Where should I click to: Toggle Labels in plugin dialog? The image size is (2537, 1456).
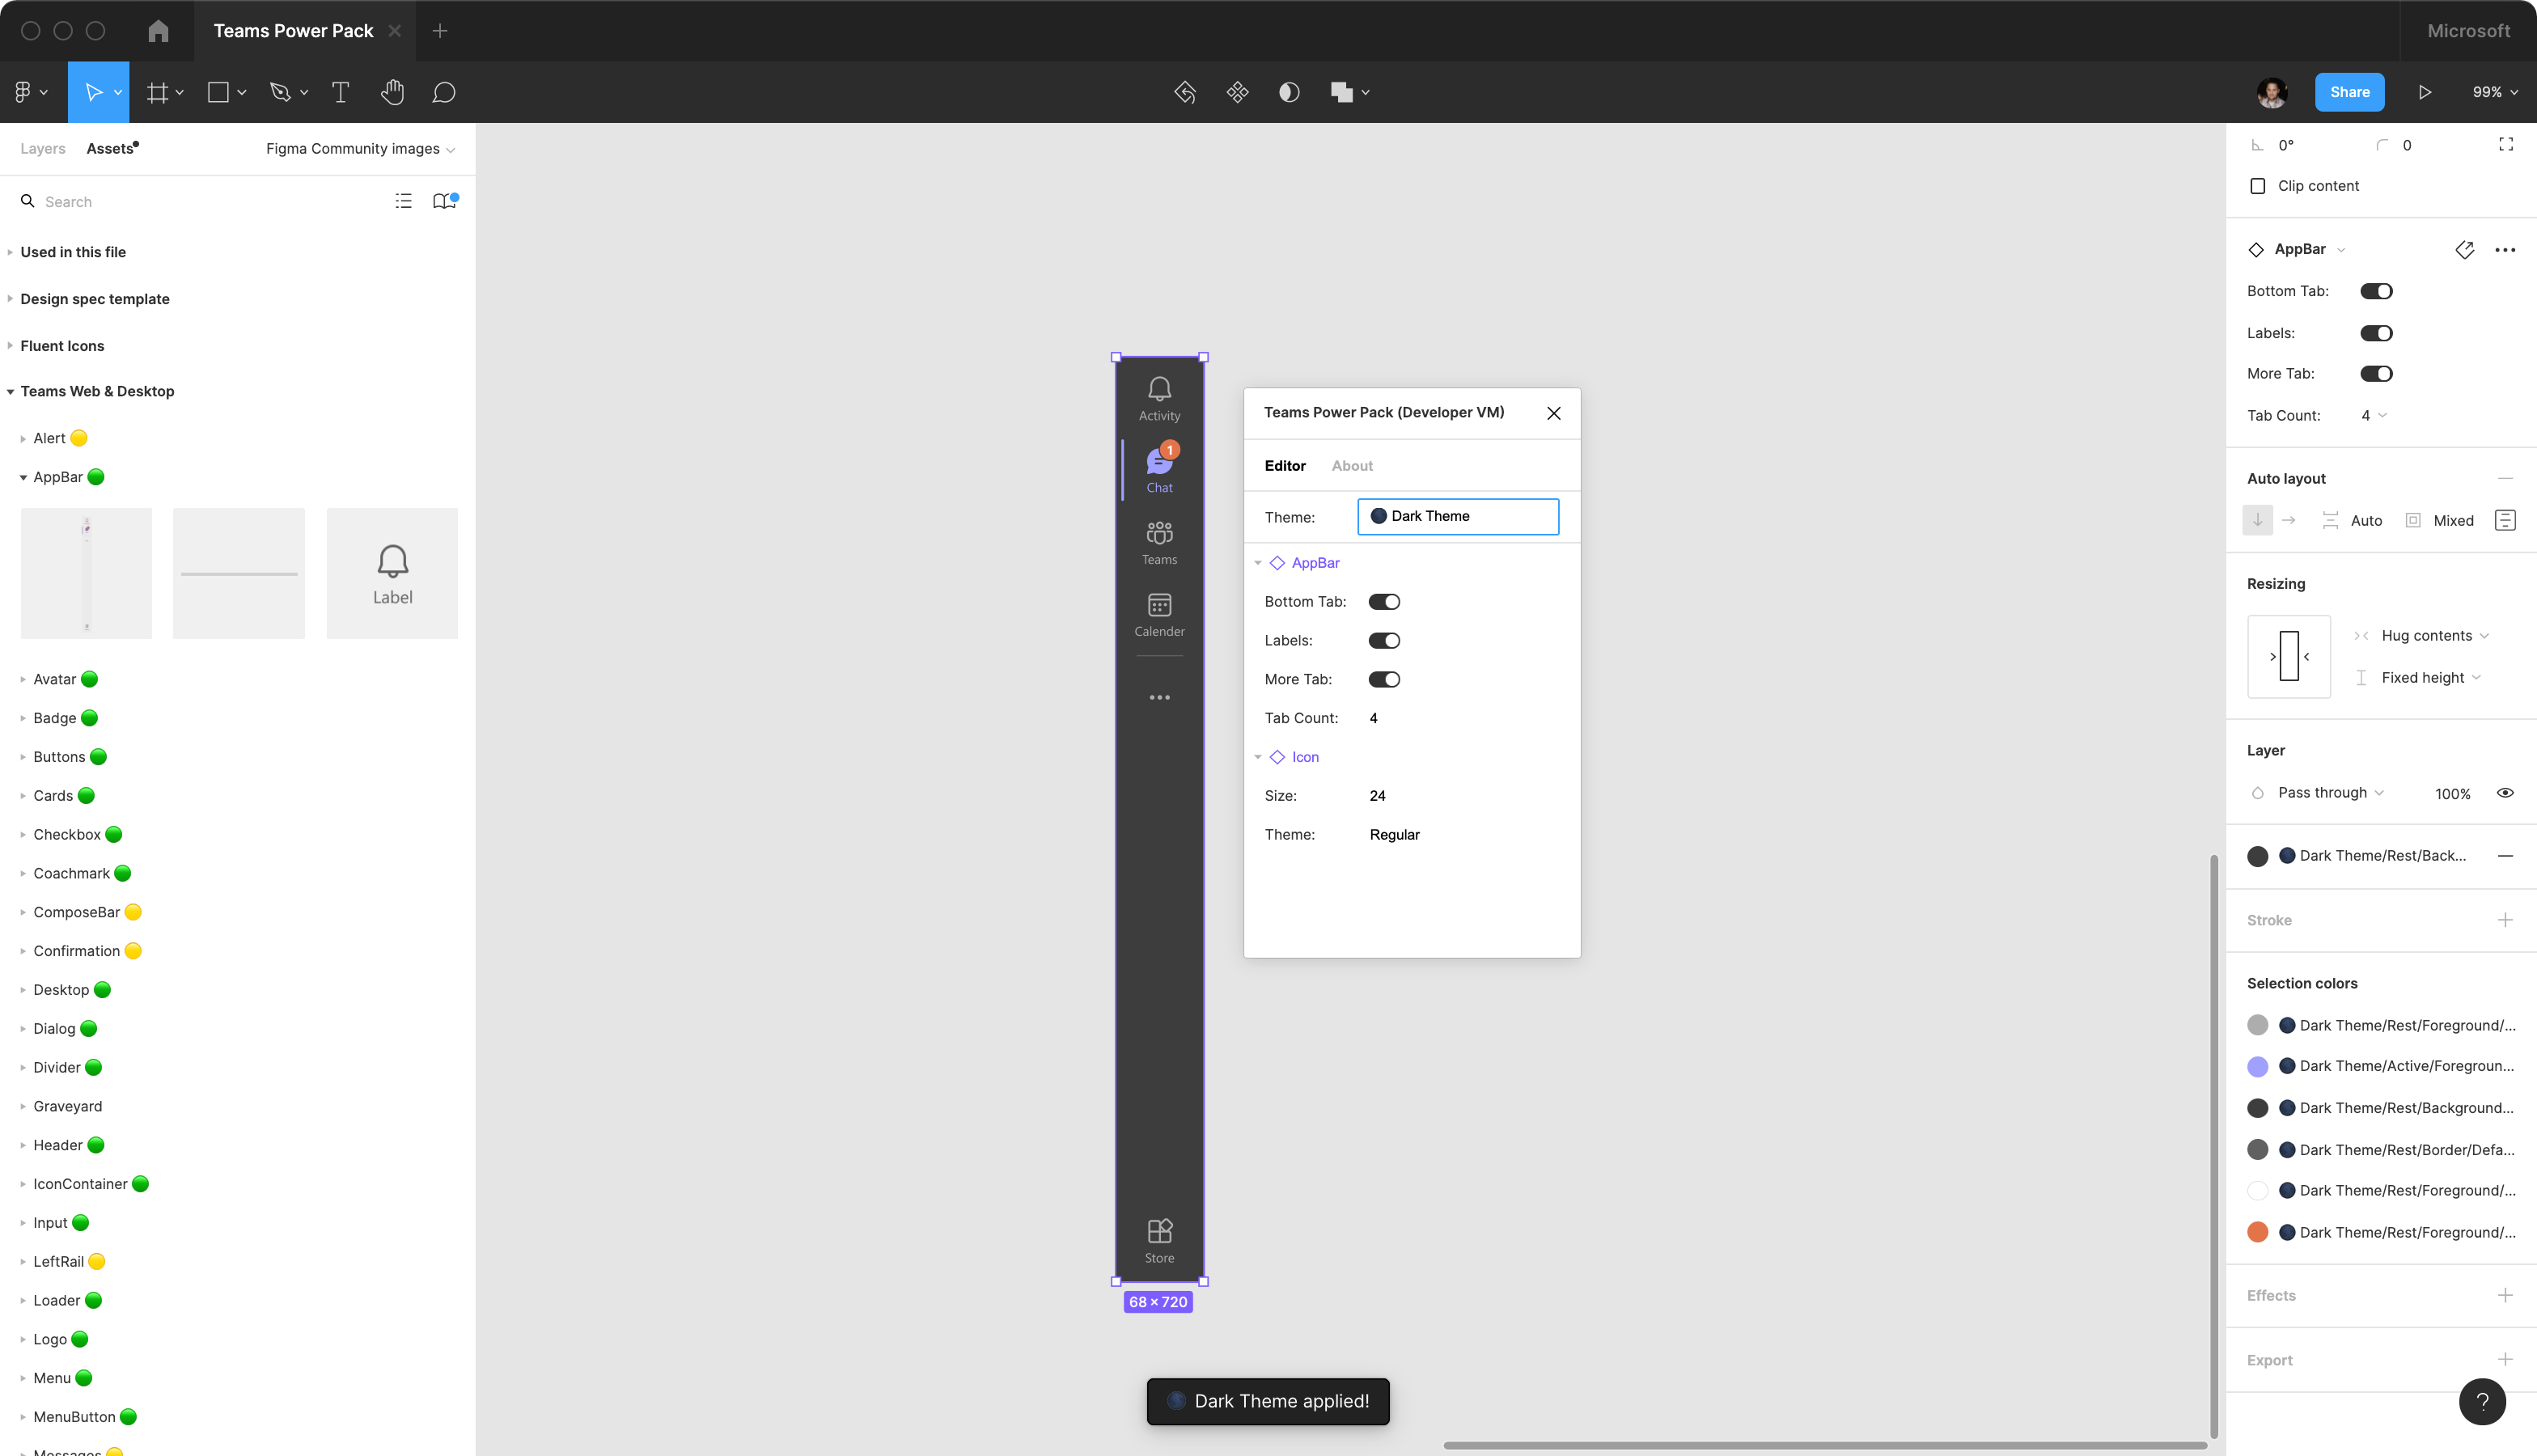1384,641
